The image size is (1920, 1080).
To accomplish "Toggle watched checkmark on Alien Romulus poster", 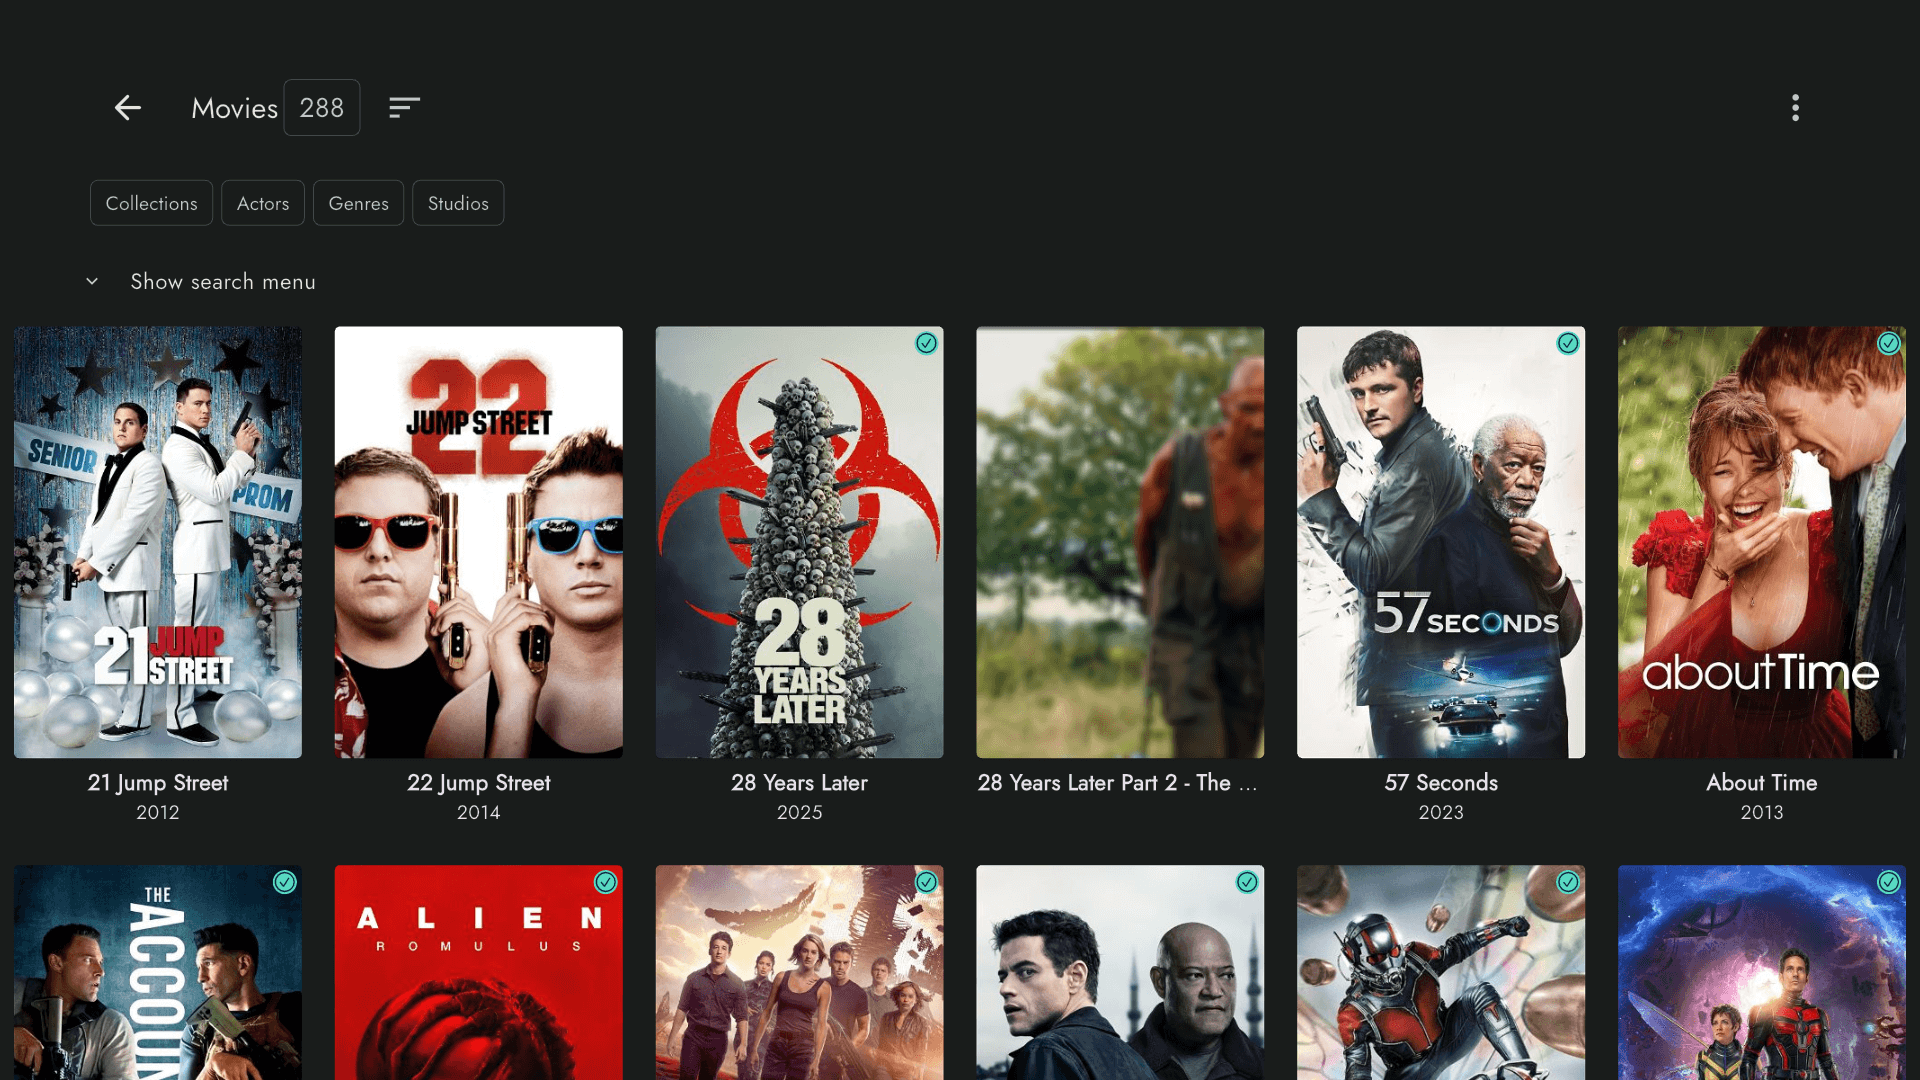I will 606,882.
